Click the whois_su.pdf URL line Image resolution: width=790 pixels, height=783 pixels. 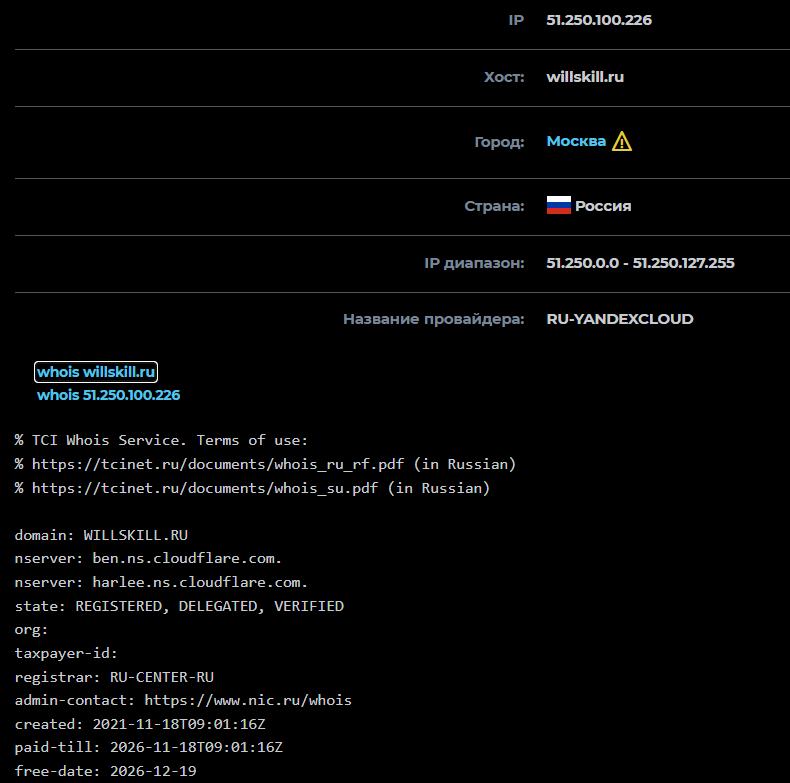[x=252, y=488]
